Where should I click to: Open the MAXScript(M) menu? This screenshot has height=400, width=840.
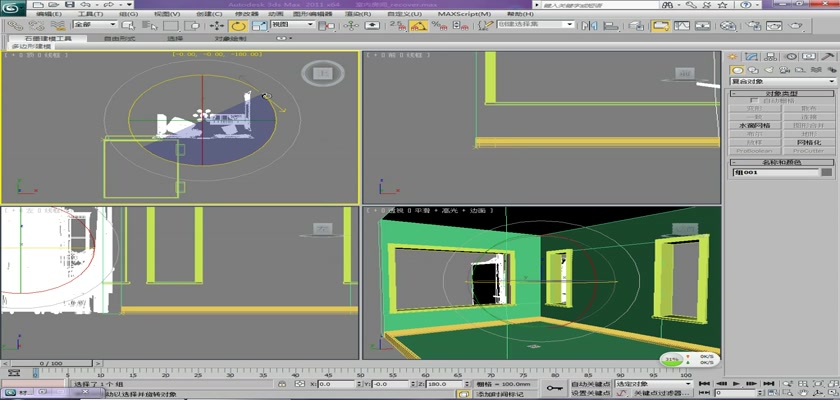[464, 14]
